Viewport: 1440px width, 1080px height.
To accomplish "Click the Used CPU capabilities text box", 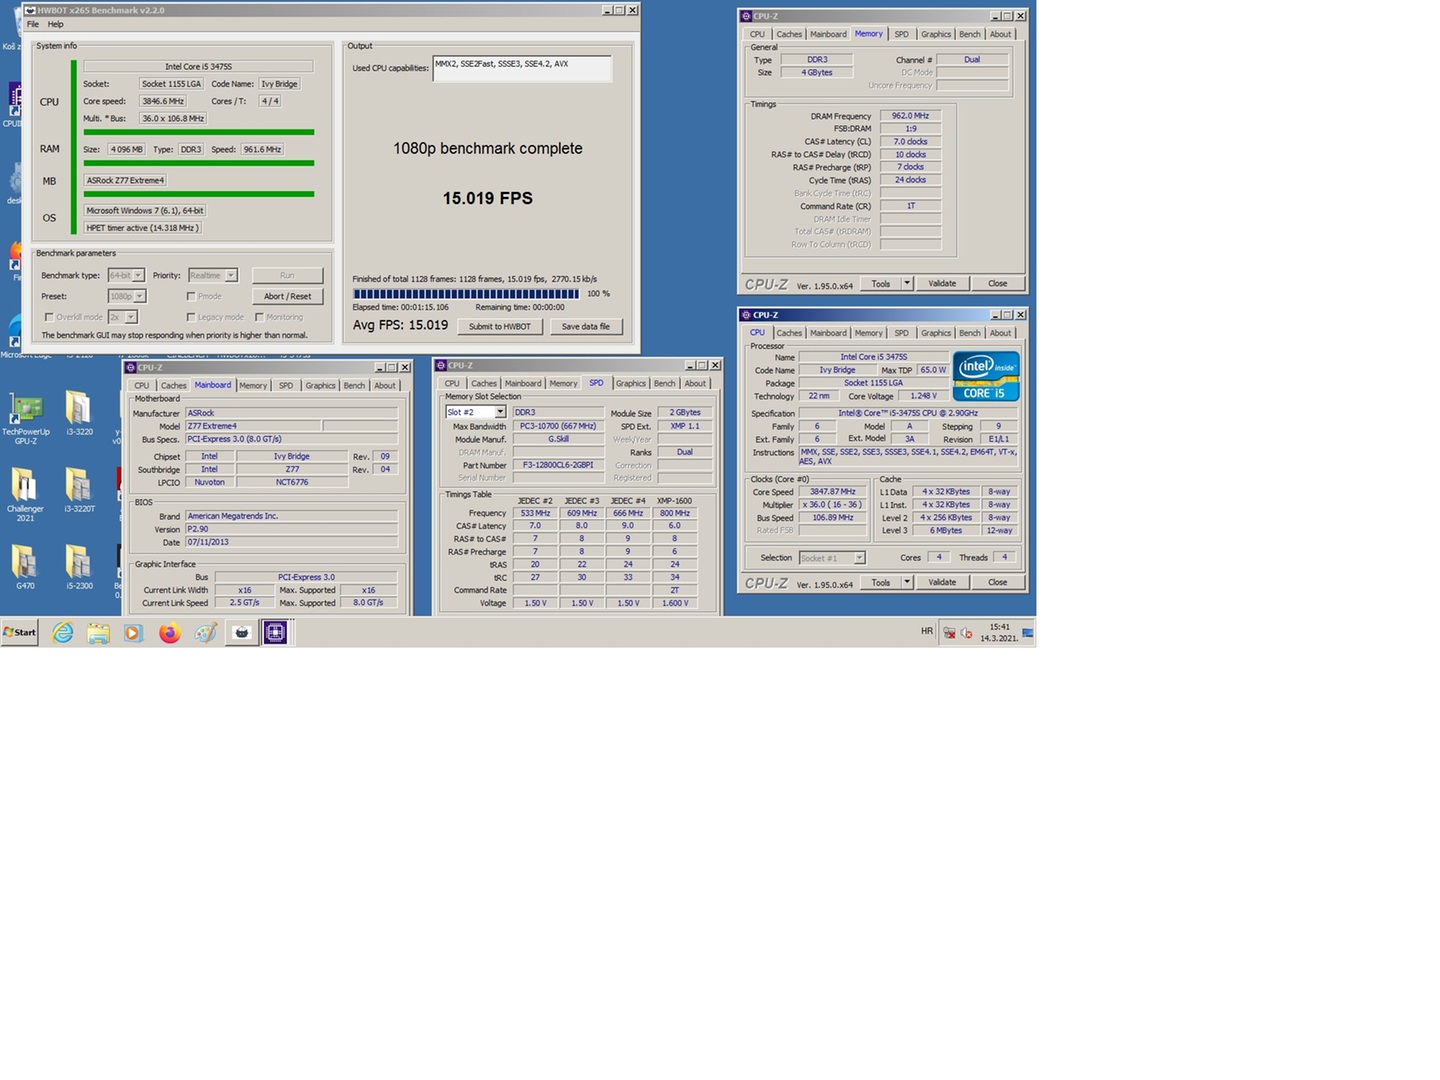I will [x=522, y=68].
